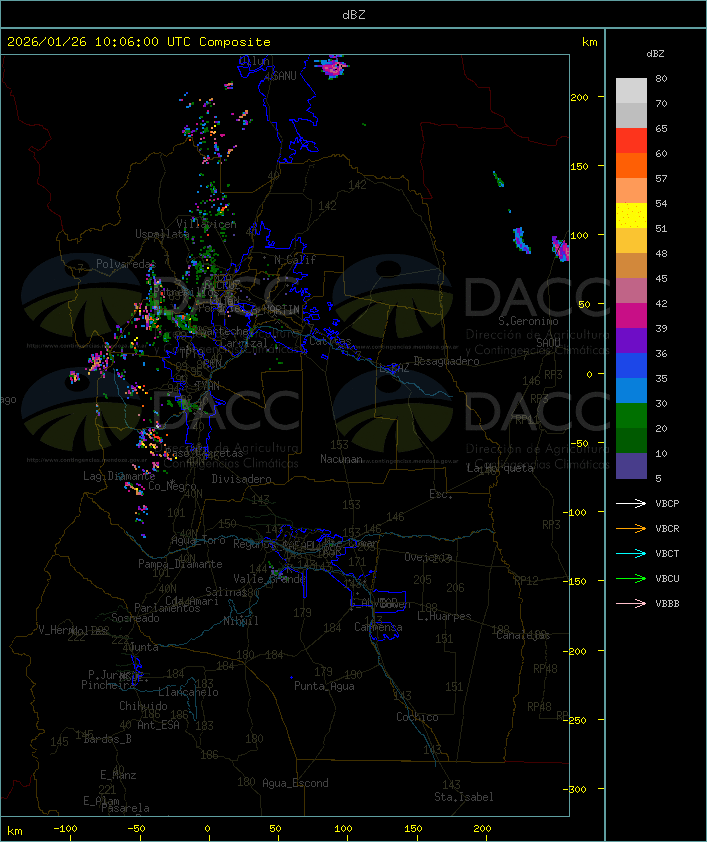Click the Canalejas place label
707x842 pixels.
[523, 635]
